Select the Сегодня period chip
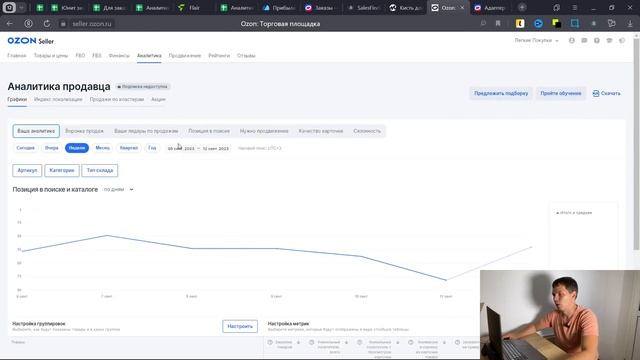 point(25,148)
